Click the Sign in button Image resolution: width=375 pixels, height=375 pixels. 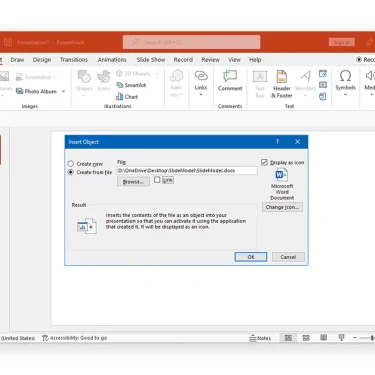point(342,42)
